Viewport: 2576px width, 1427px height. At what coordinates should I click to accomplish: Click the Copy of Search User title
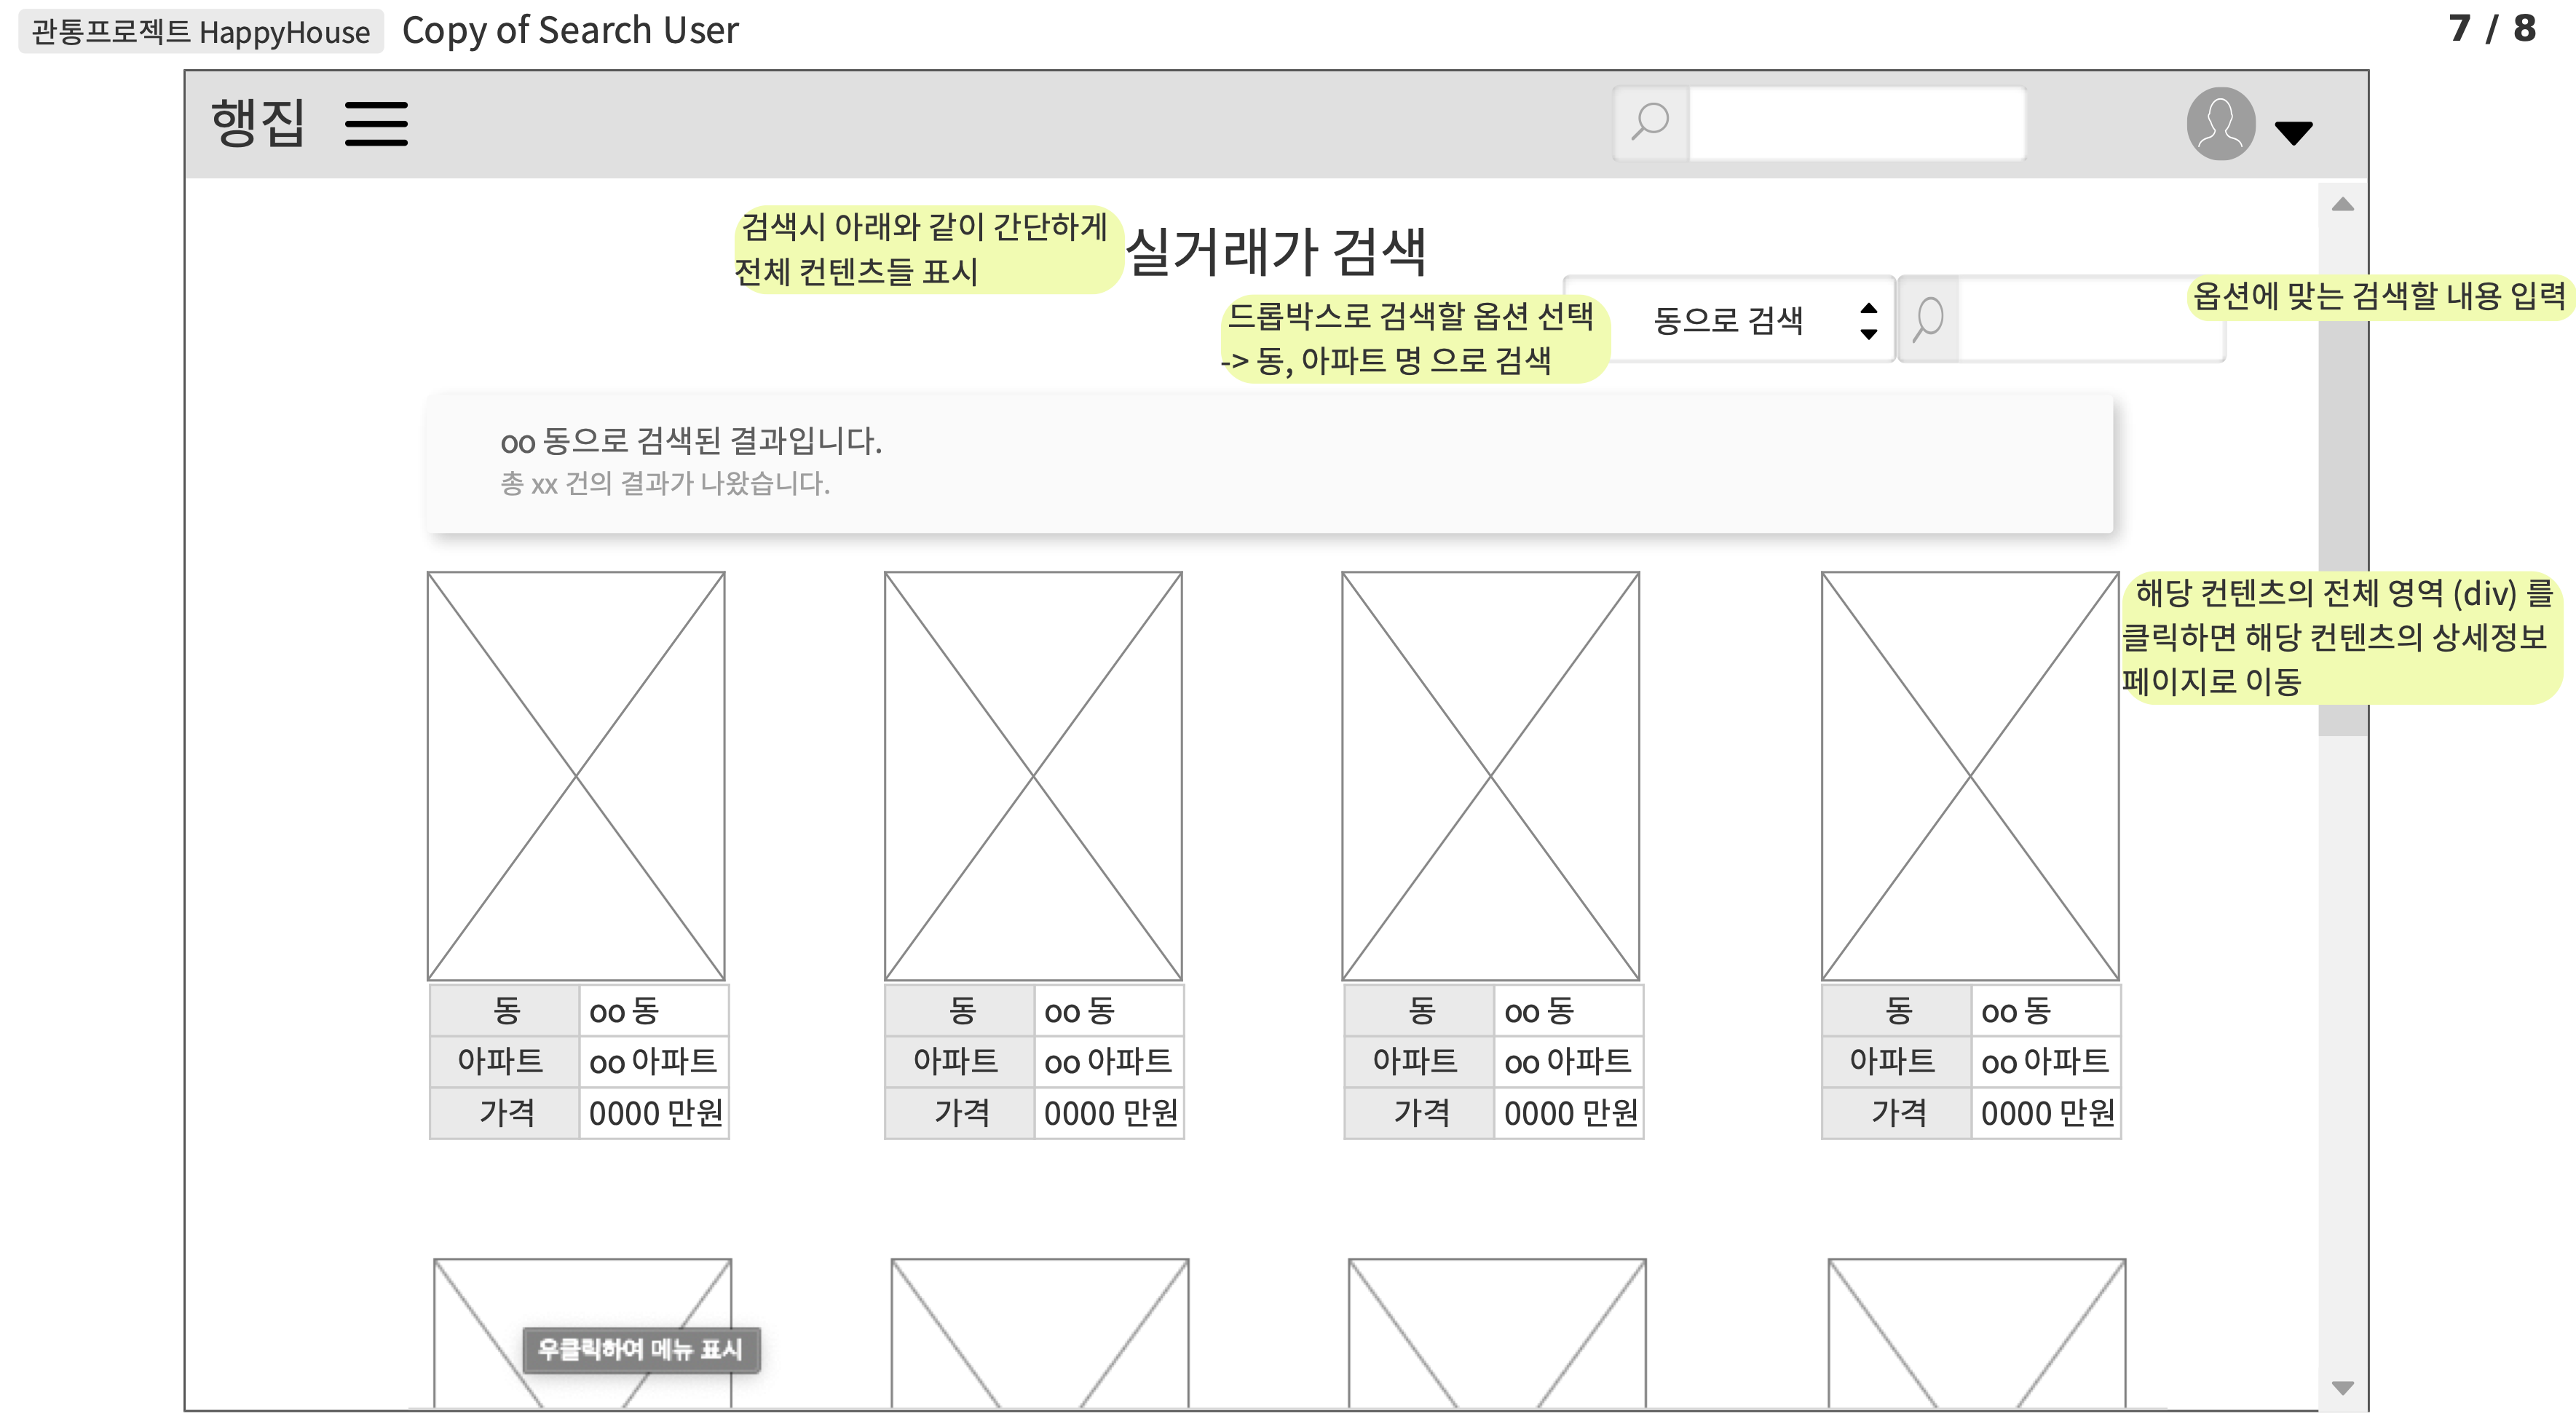[571, 31]
